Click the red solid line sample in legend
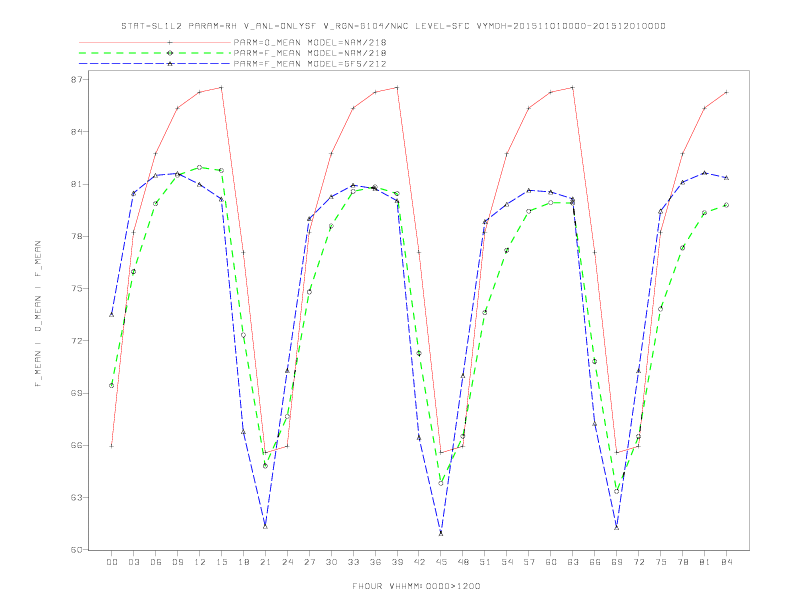 (x=155, y=42)
